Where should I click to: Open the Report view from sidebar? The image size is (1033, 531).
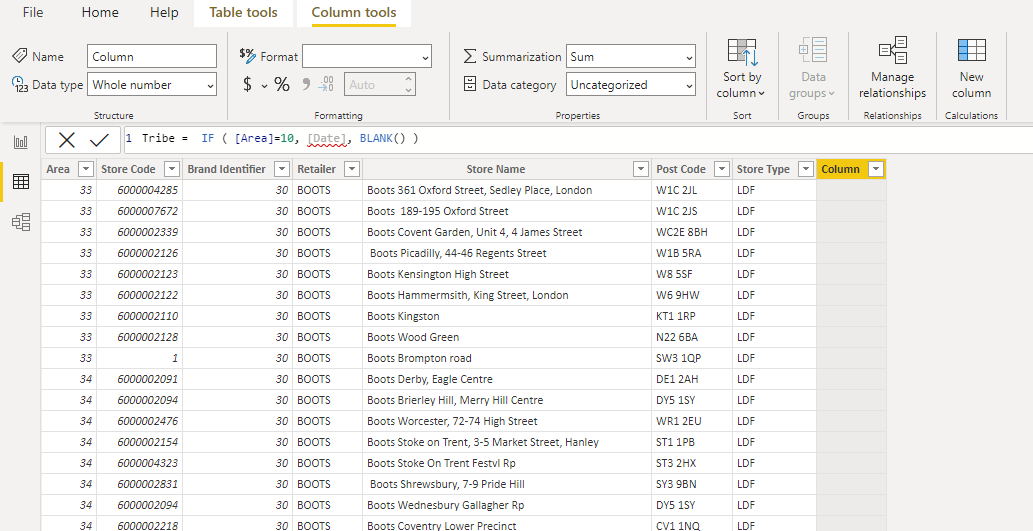click(21, 142)
